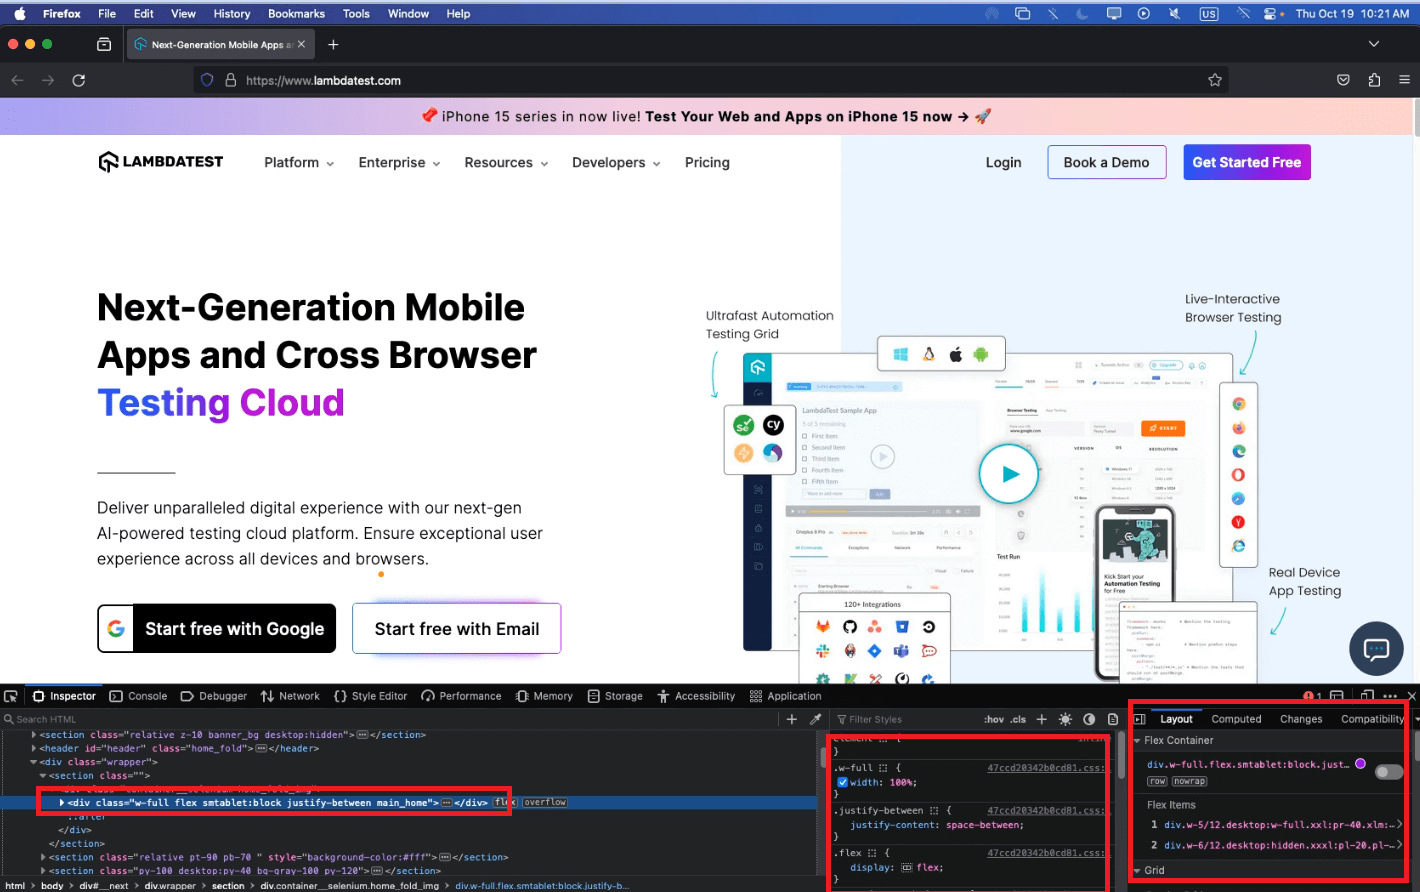The image size is (1420, 892).
Task: Switch to the Computed tab
Action: coord(1237,719)
